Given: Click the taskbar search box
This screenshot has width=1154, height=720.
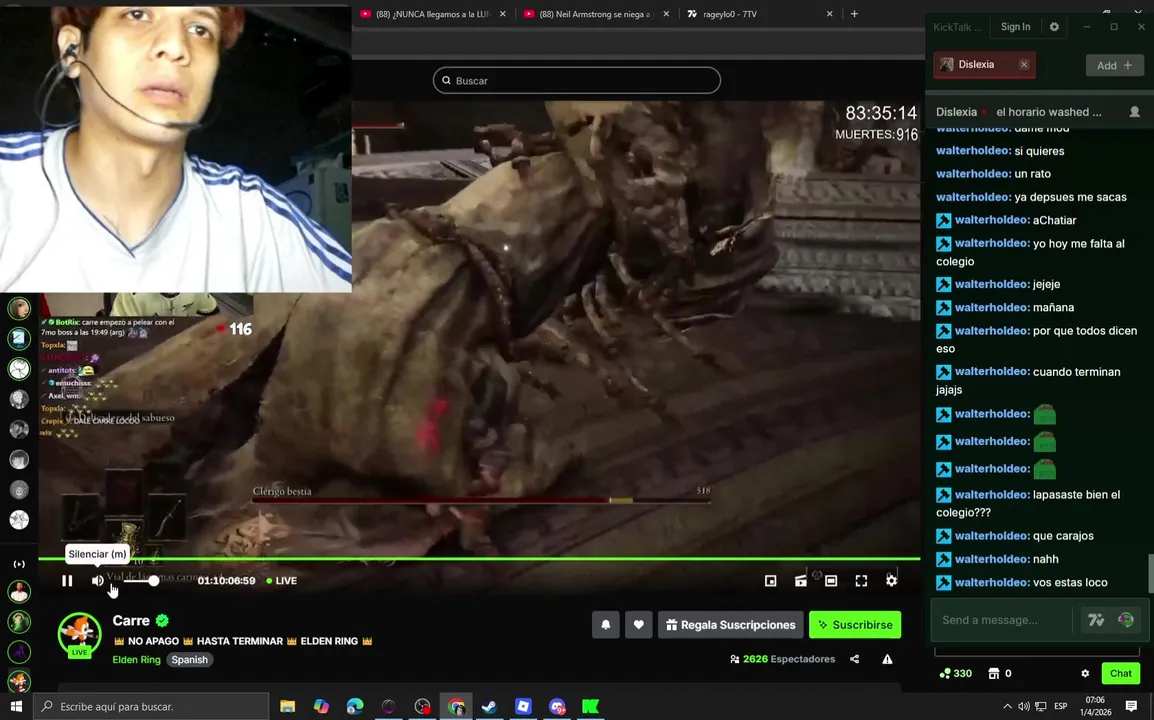Looking at the screenshot, I should (151, 706).
